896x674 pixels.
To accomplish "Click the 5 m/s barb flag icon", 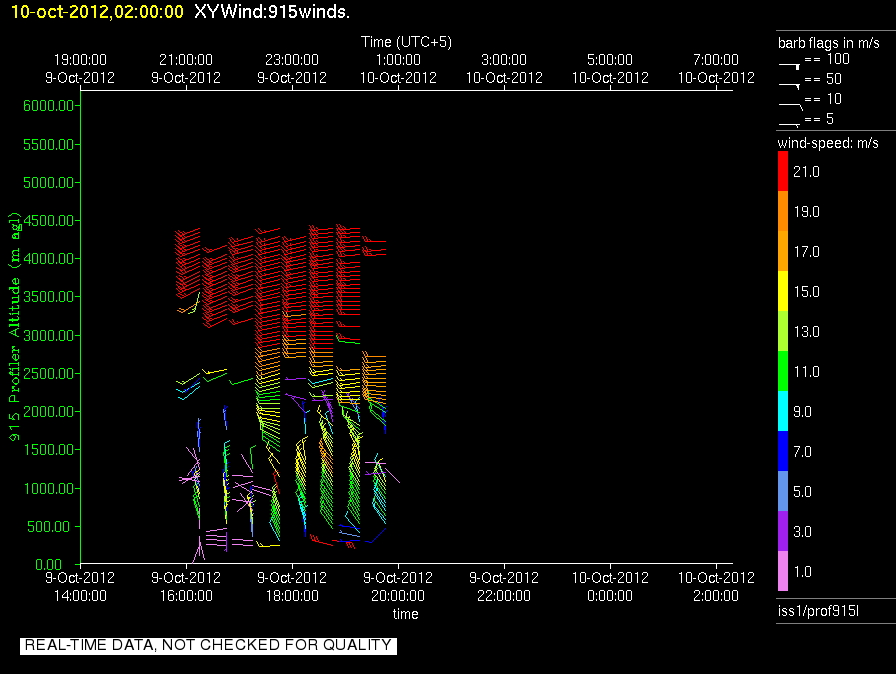I will click(789, 124).
